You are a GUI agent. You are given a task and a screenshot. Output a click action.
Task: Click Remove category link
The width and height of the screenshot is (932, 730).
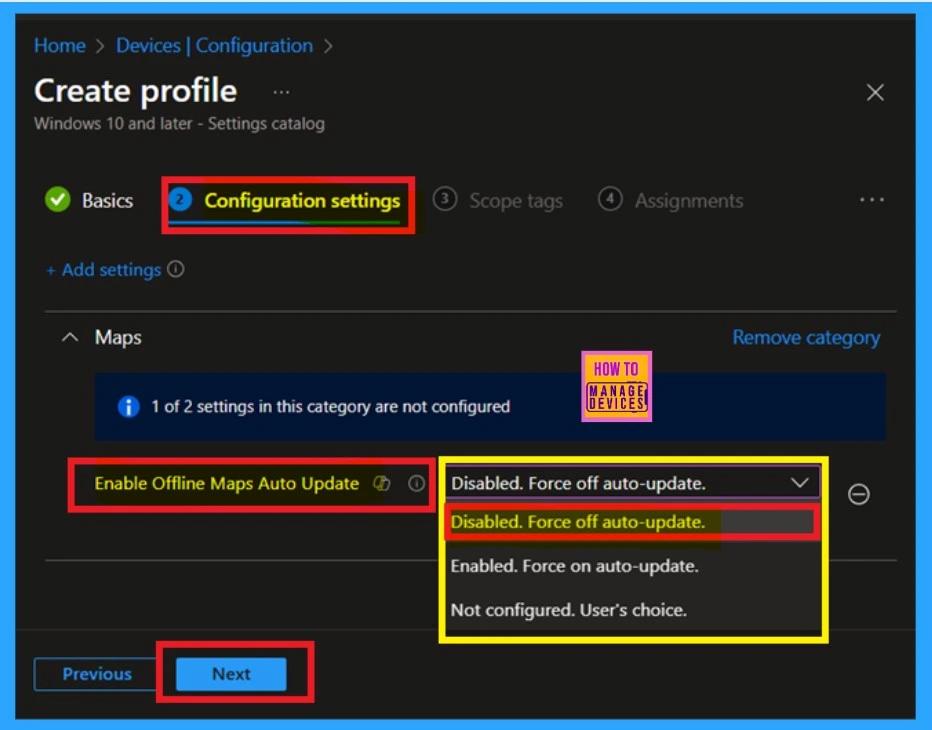tap(806, 338)
